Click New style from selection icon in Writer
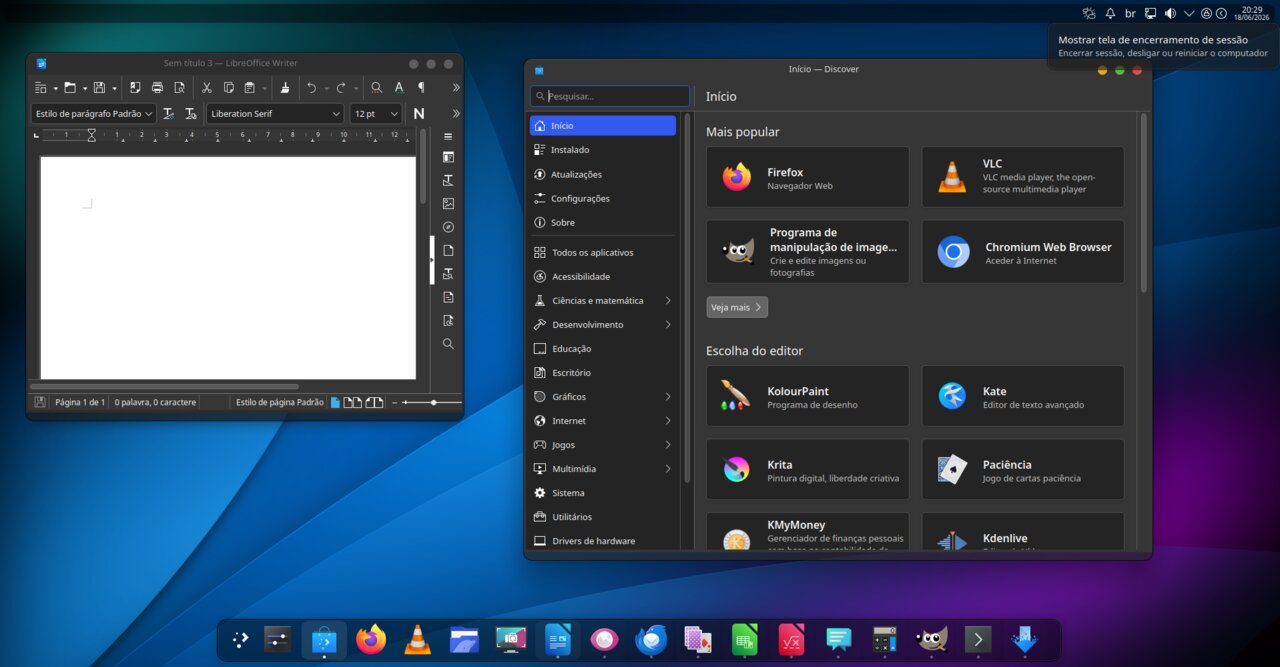 [x=191, y=114]
